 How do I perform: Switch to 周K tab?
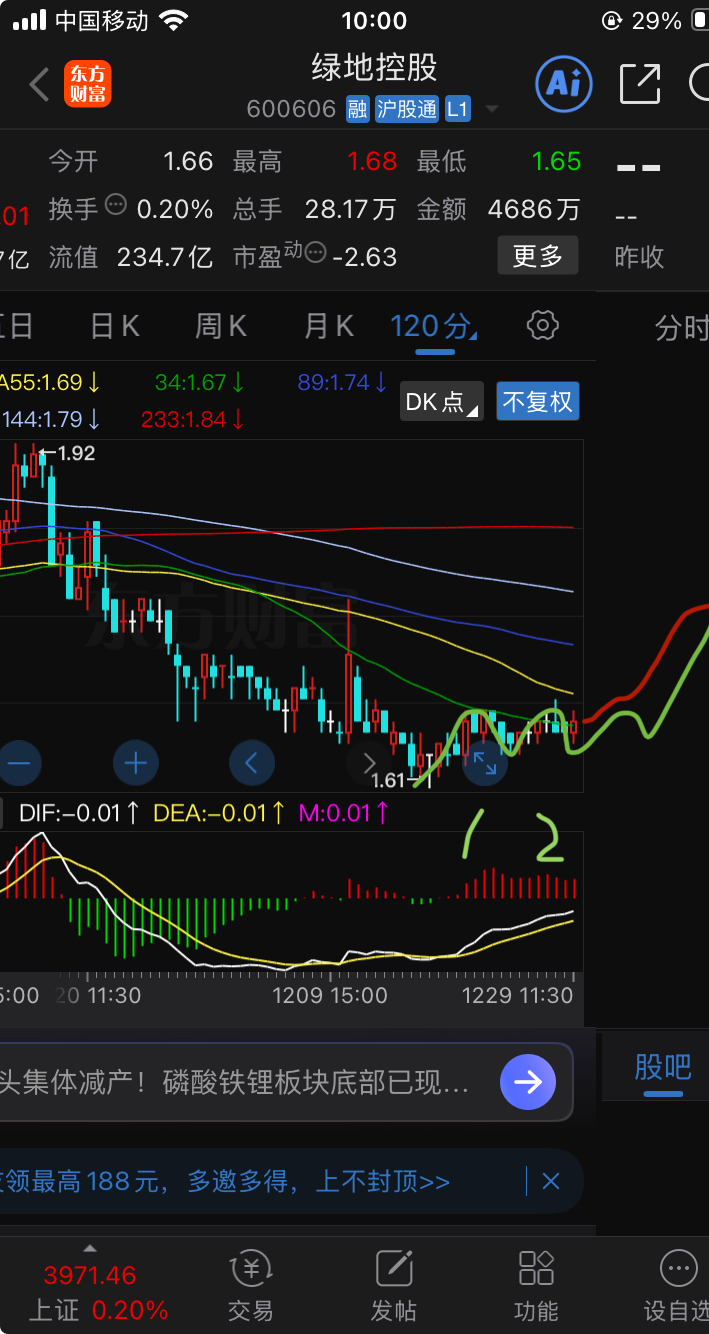point(221,326)
